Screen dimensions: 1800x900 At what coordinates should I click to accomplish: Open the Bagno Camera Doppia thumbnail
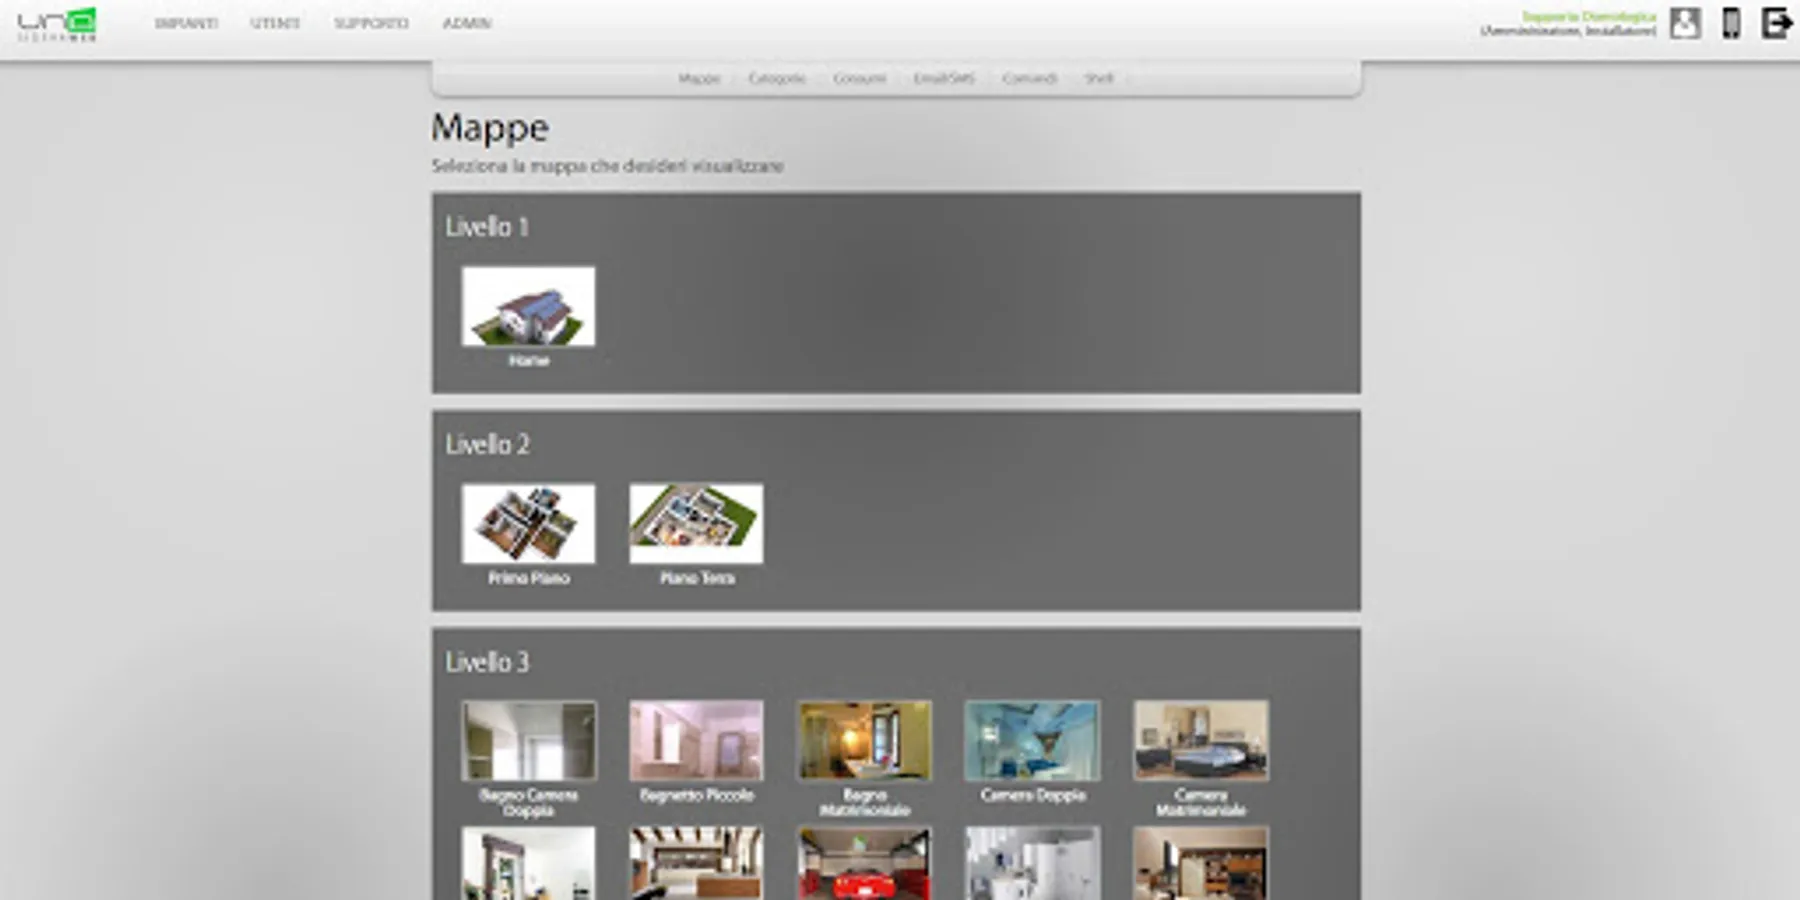tap(528, 740)
